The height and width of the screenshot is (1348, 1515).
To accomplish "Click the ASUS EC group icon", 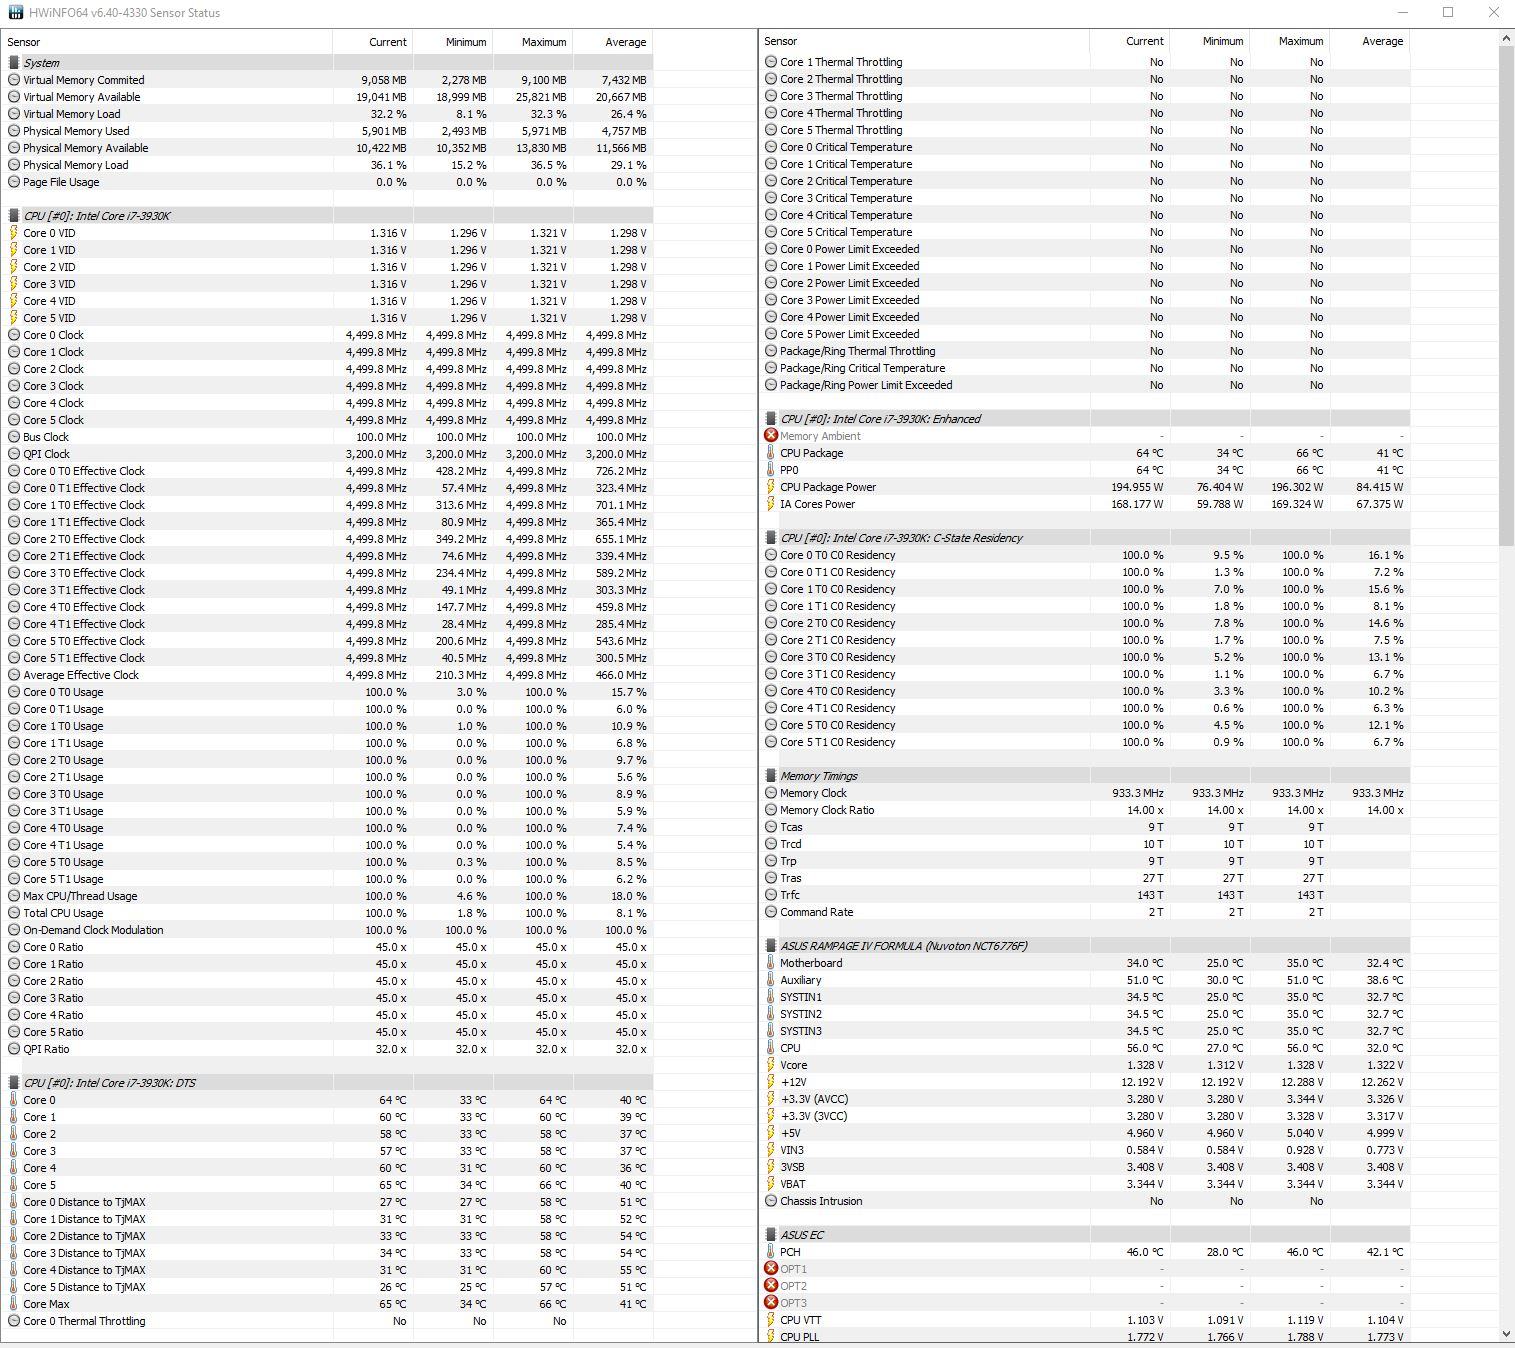I will (771, 1234).
